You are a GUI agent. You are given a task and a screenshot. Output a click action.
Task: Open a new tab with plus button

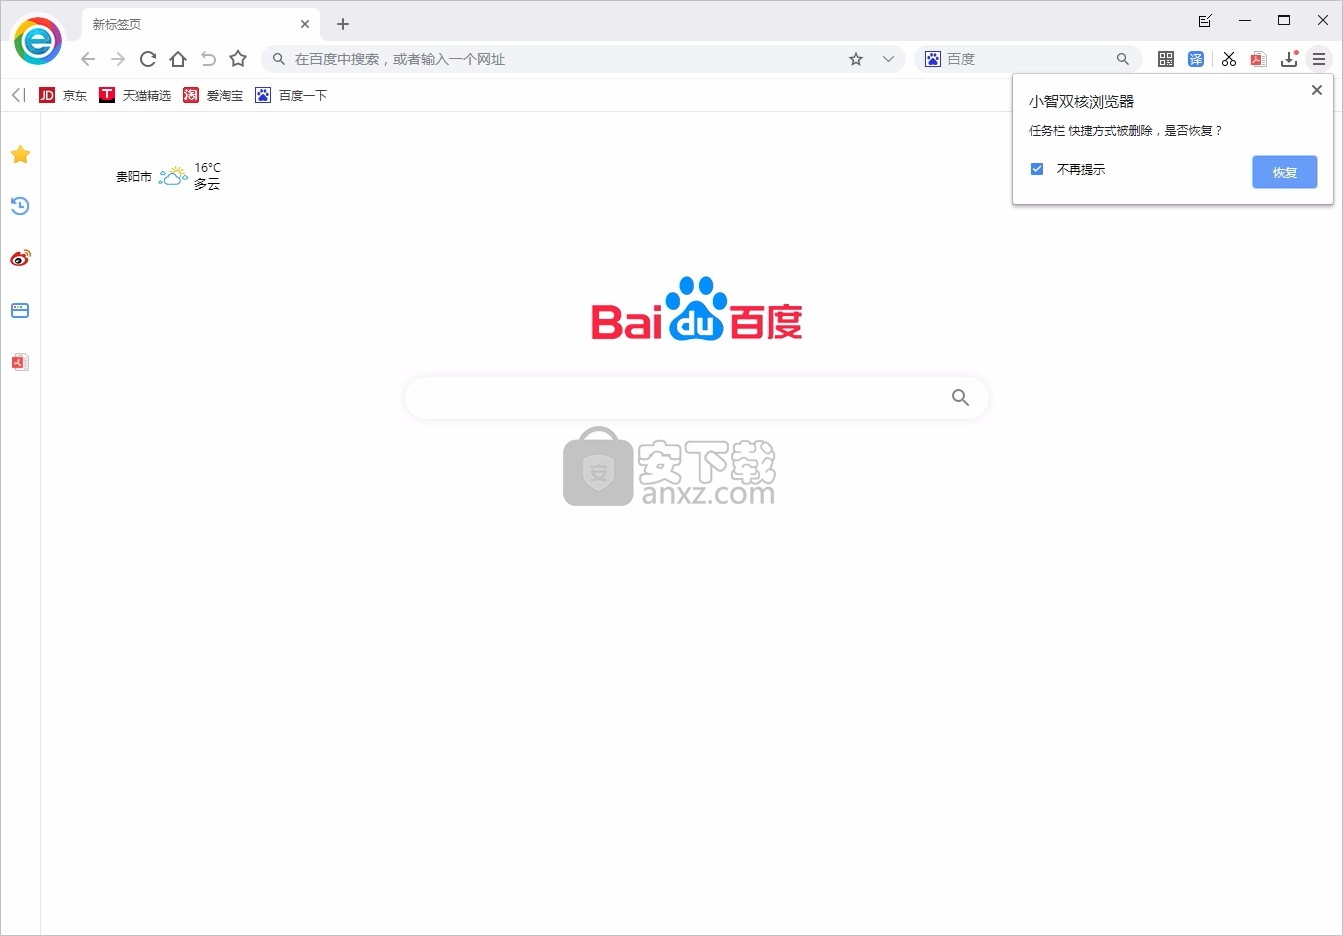click(343, 24)
